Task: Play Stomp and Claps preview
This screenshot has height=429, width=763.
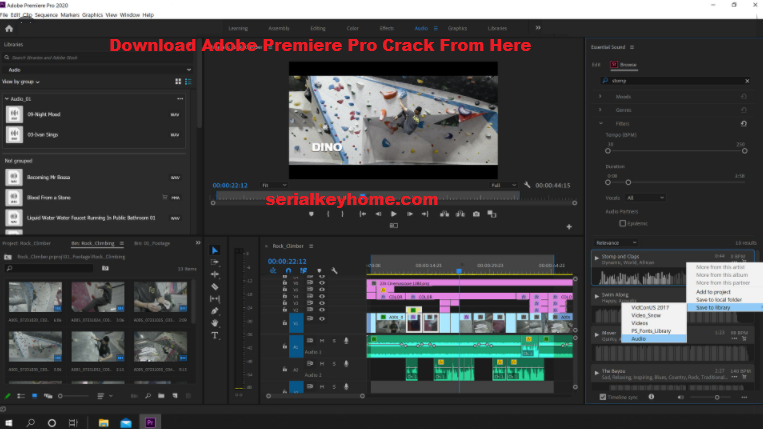Action: 597,258
